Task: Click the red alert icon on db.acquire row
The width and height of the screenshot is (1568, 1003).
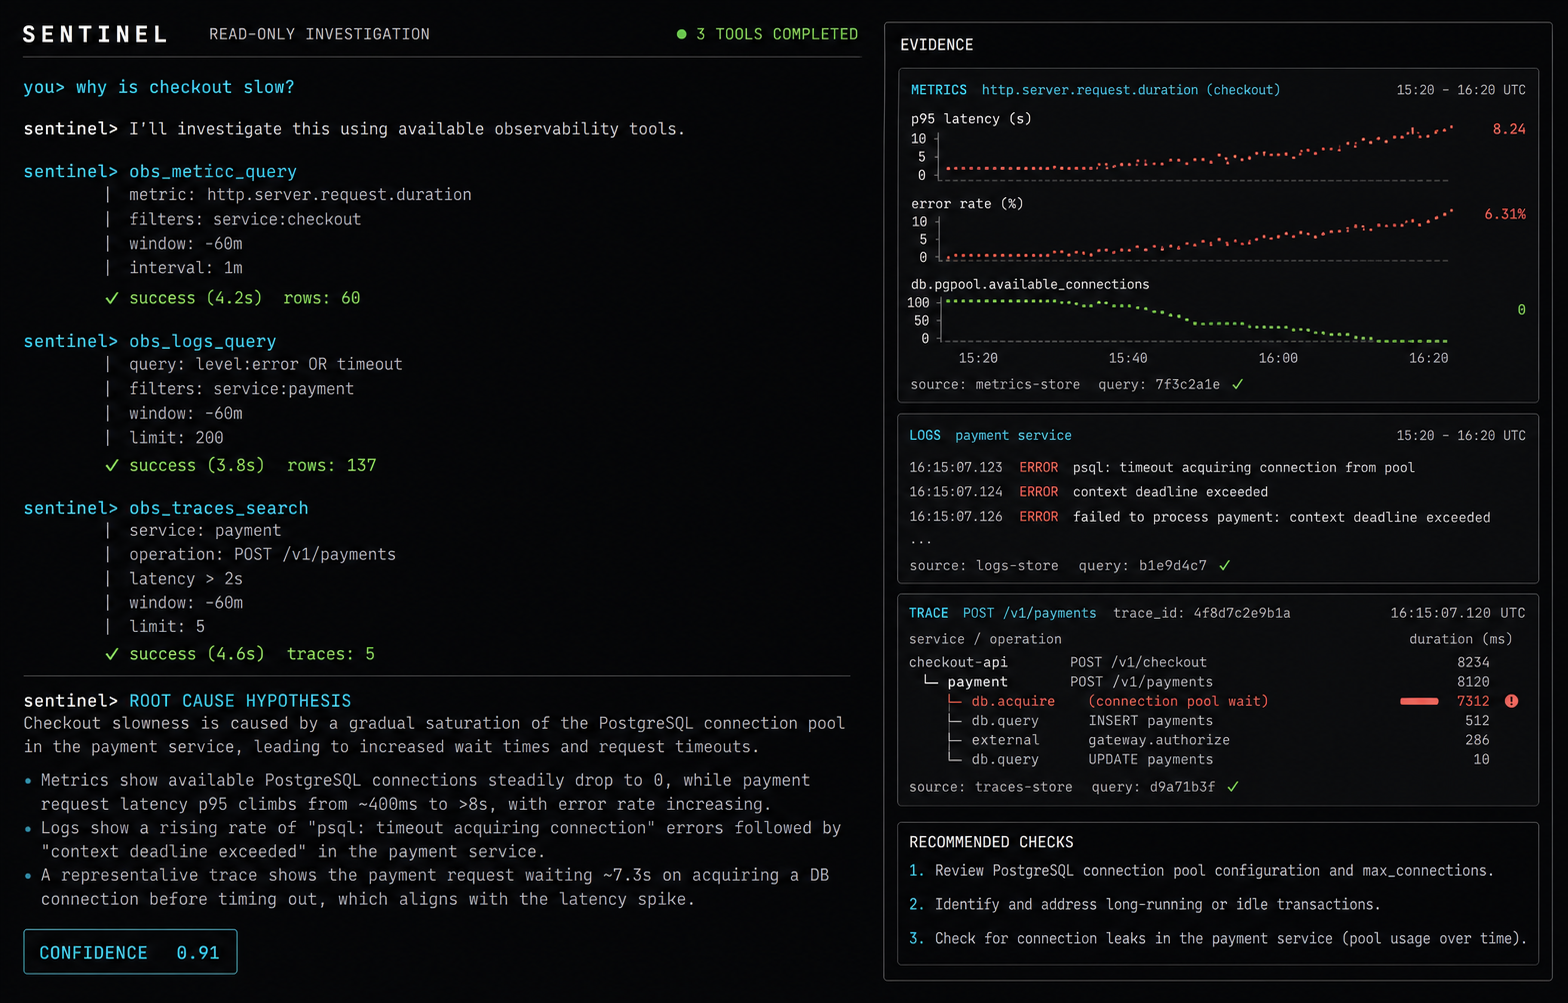Action: pos(1511,701)
